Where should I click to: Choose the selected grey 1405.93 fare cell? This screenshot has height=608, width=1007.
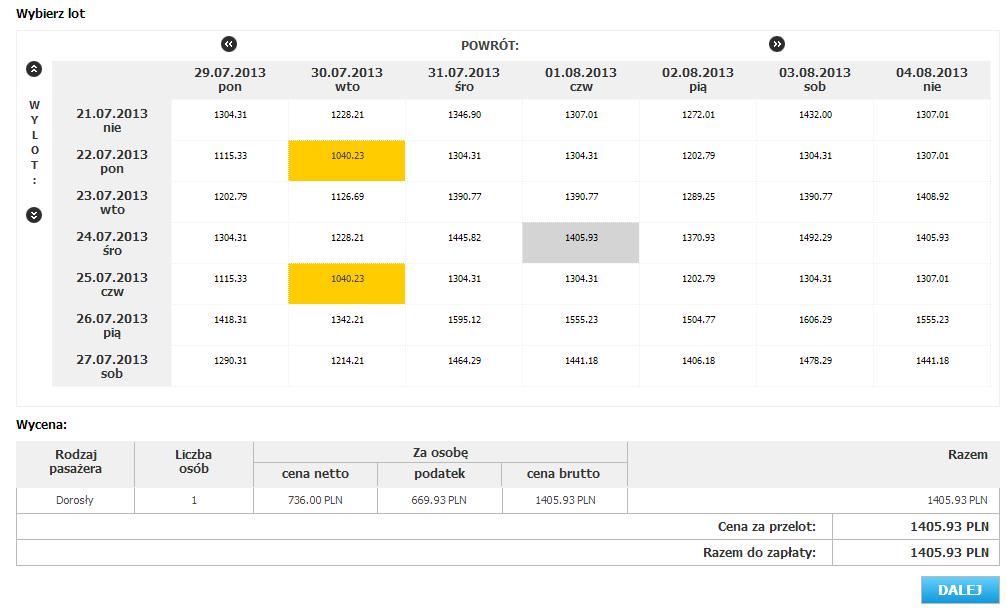tap(581, 243)
